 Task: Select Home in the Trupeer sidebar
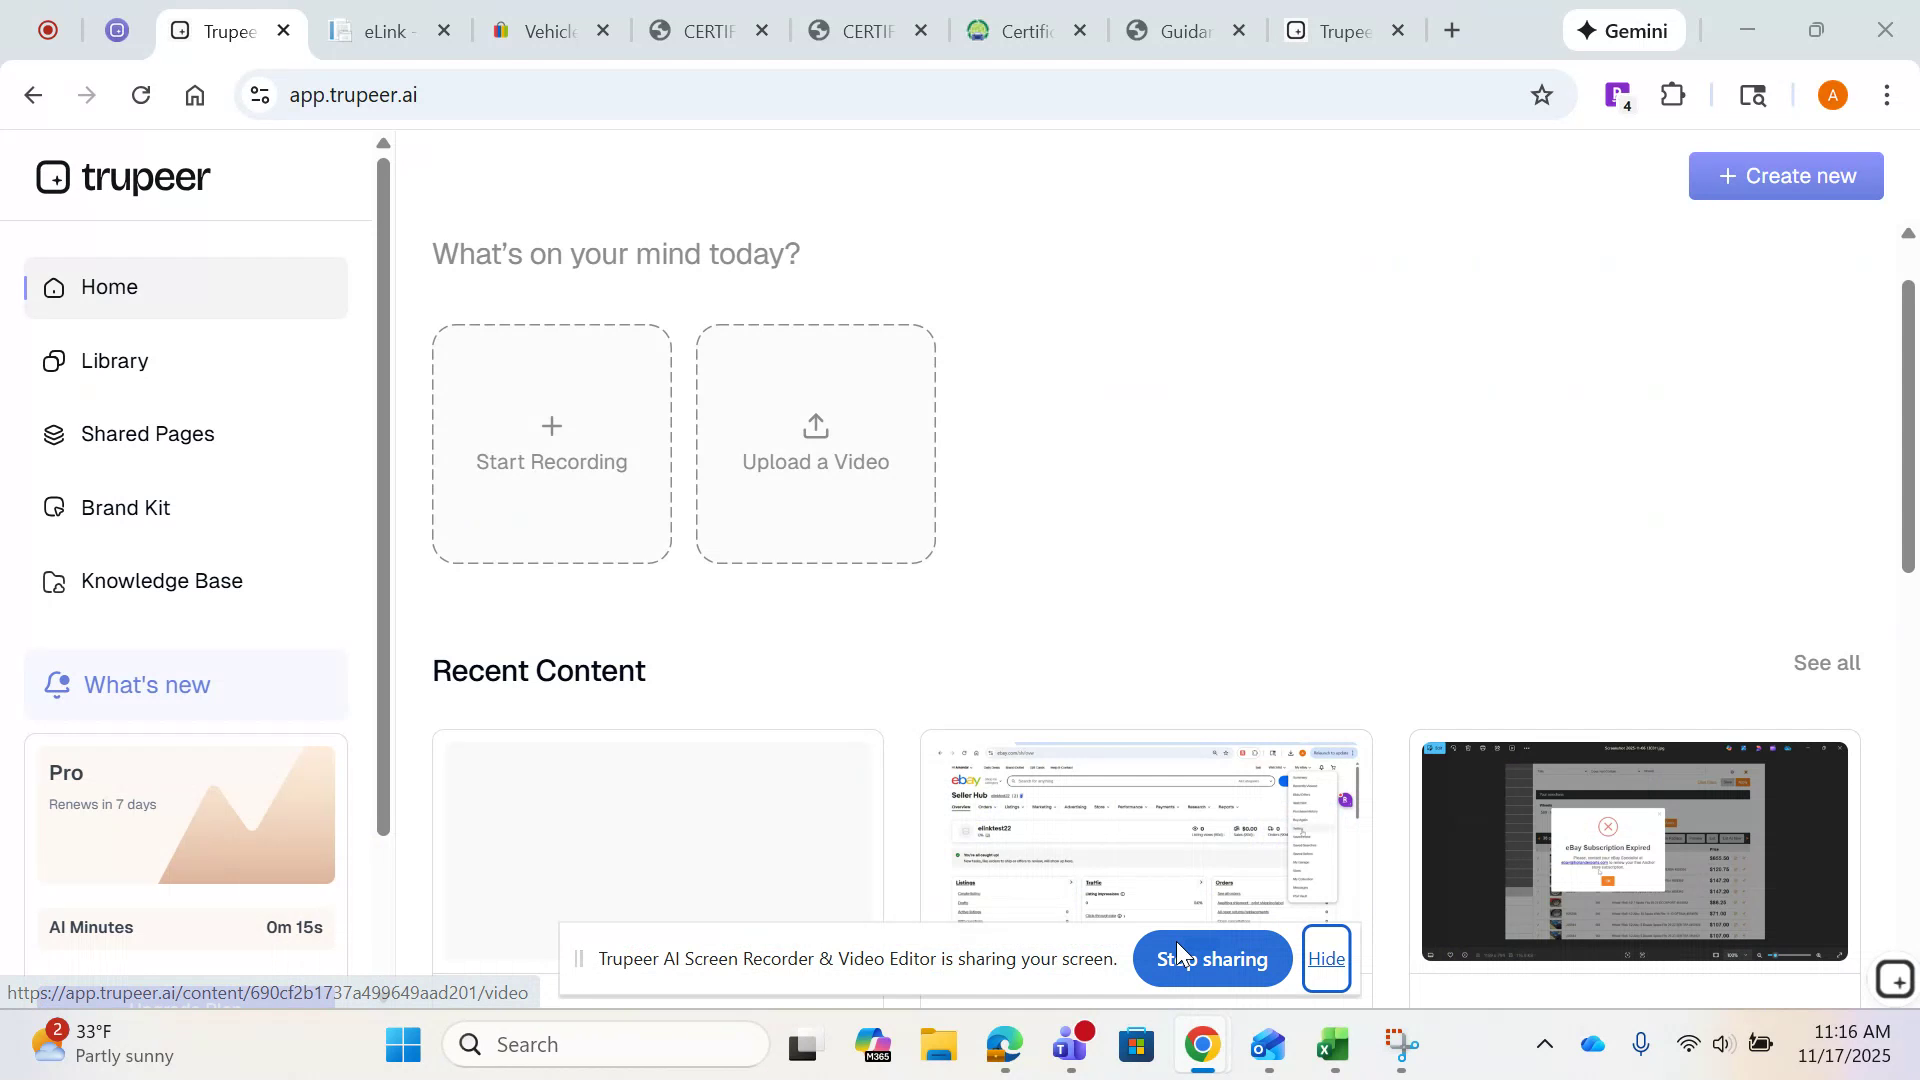point(108,287)
